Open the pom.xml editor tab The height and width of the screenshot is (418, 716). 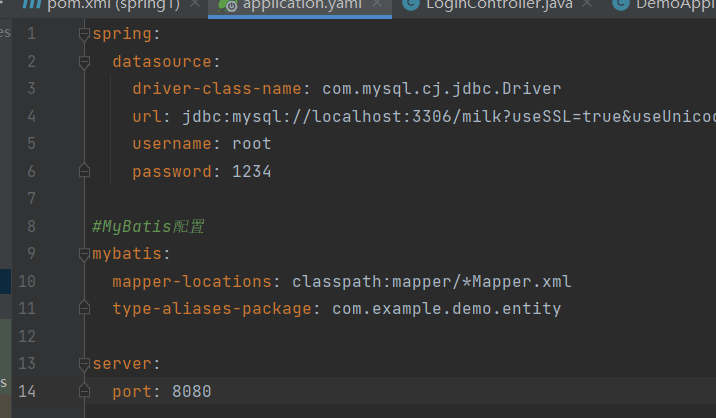[x=110, y=5]
